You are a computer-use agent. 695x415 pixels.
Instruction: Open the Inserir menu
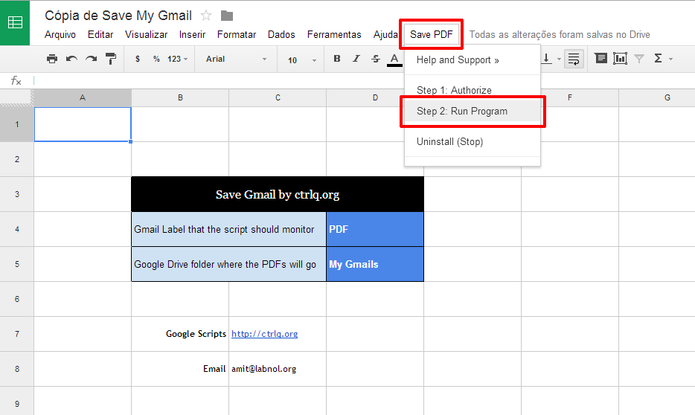[x=192, y=35]
